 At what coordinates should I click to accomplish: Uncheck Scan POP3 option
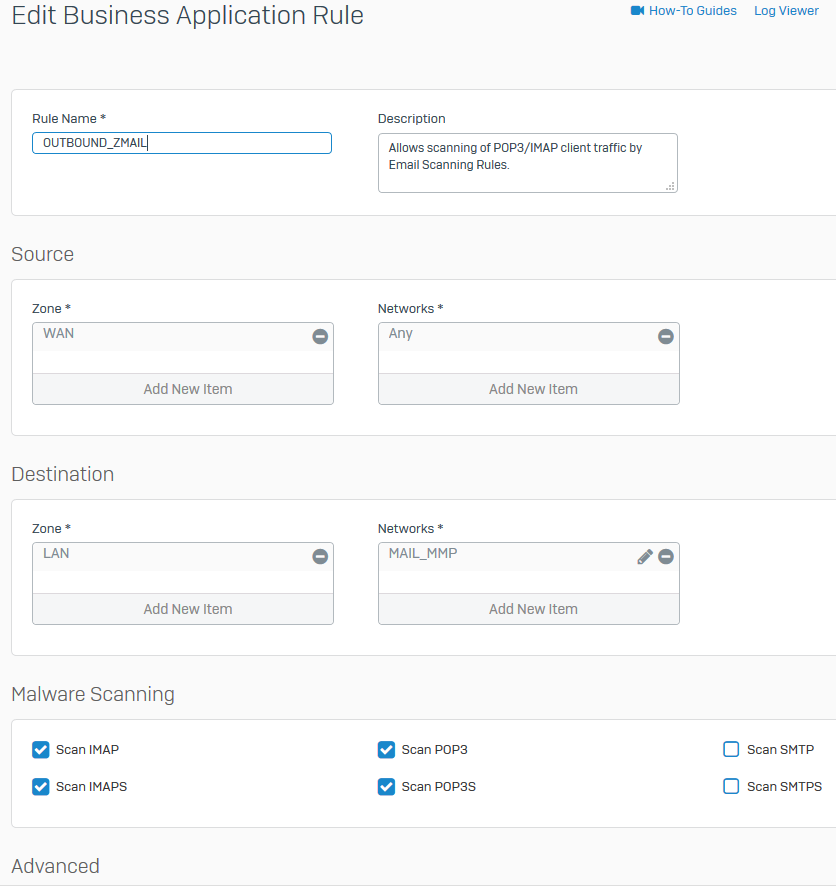point(386,750)
